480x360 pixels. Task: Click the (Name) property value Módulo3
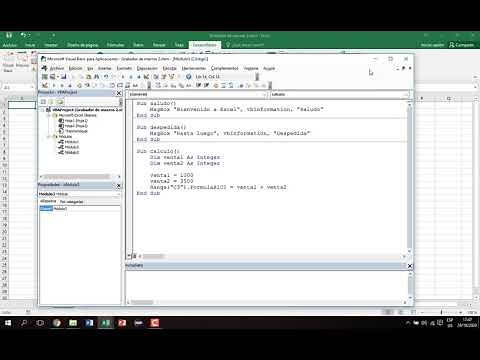pos(87,208)
